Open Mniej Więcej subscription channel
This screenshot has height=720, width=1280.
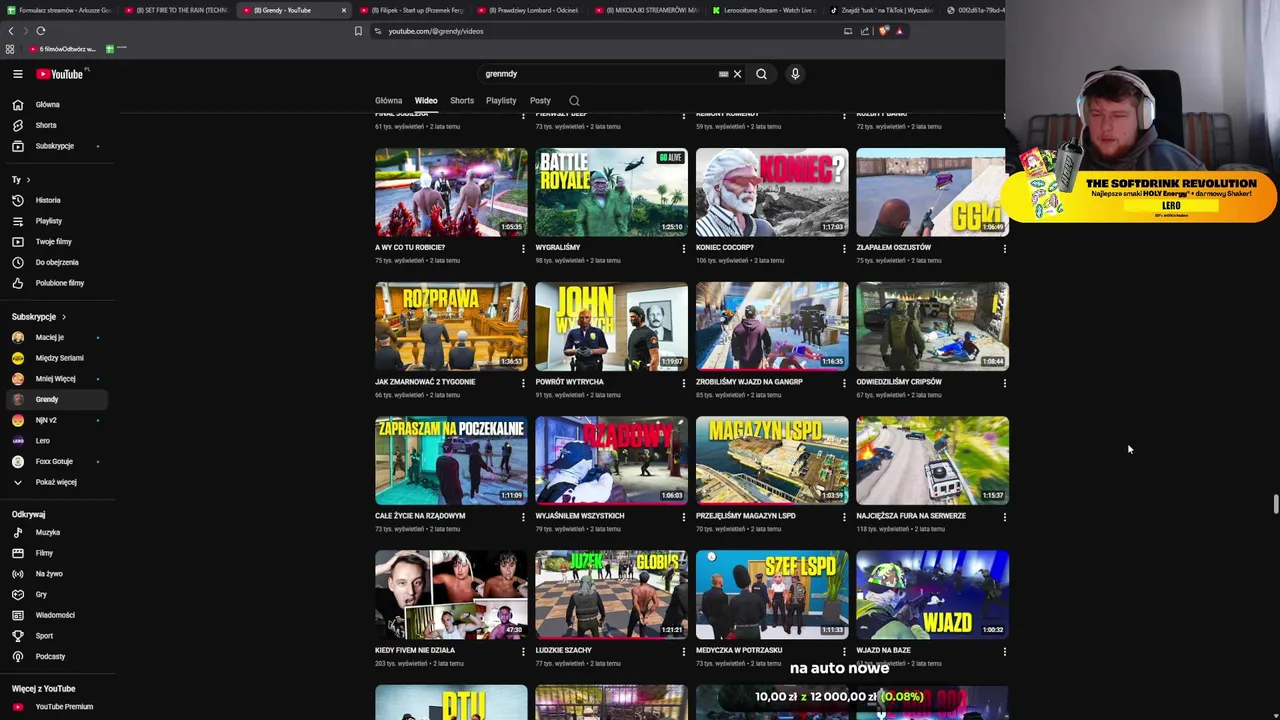click(x=54, y=379)
